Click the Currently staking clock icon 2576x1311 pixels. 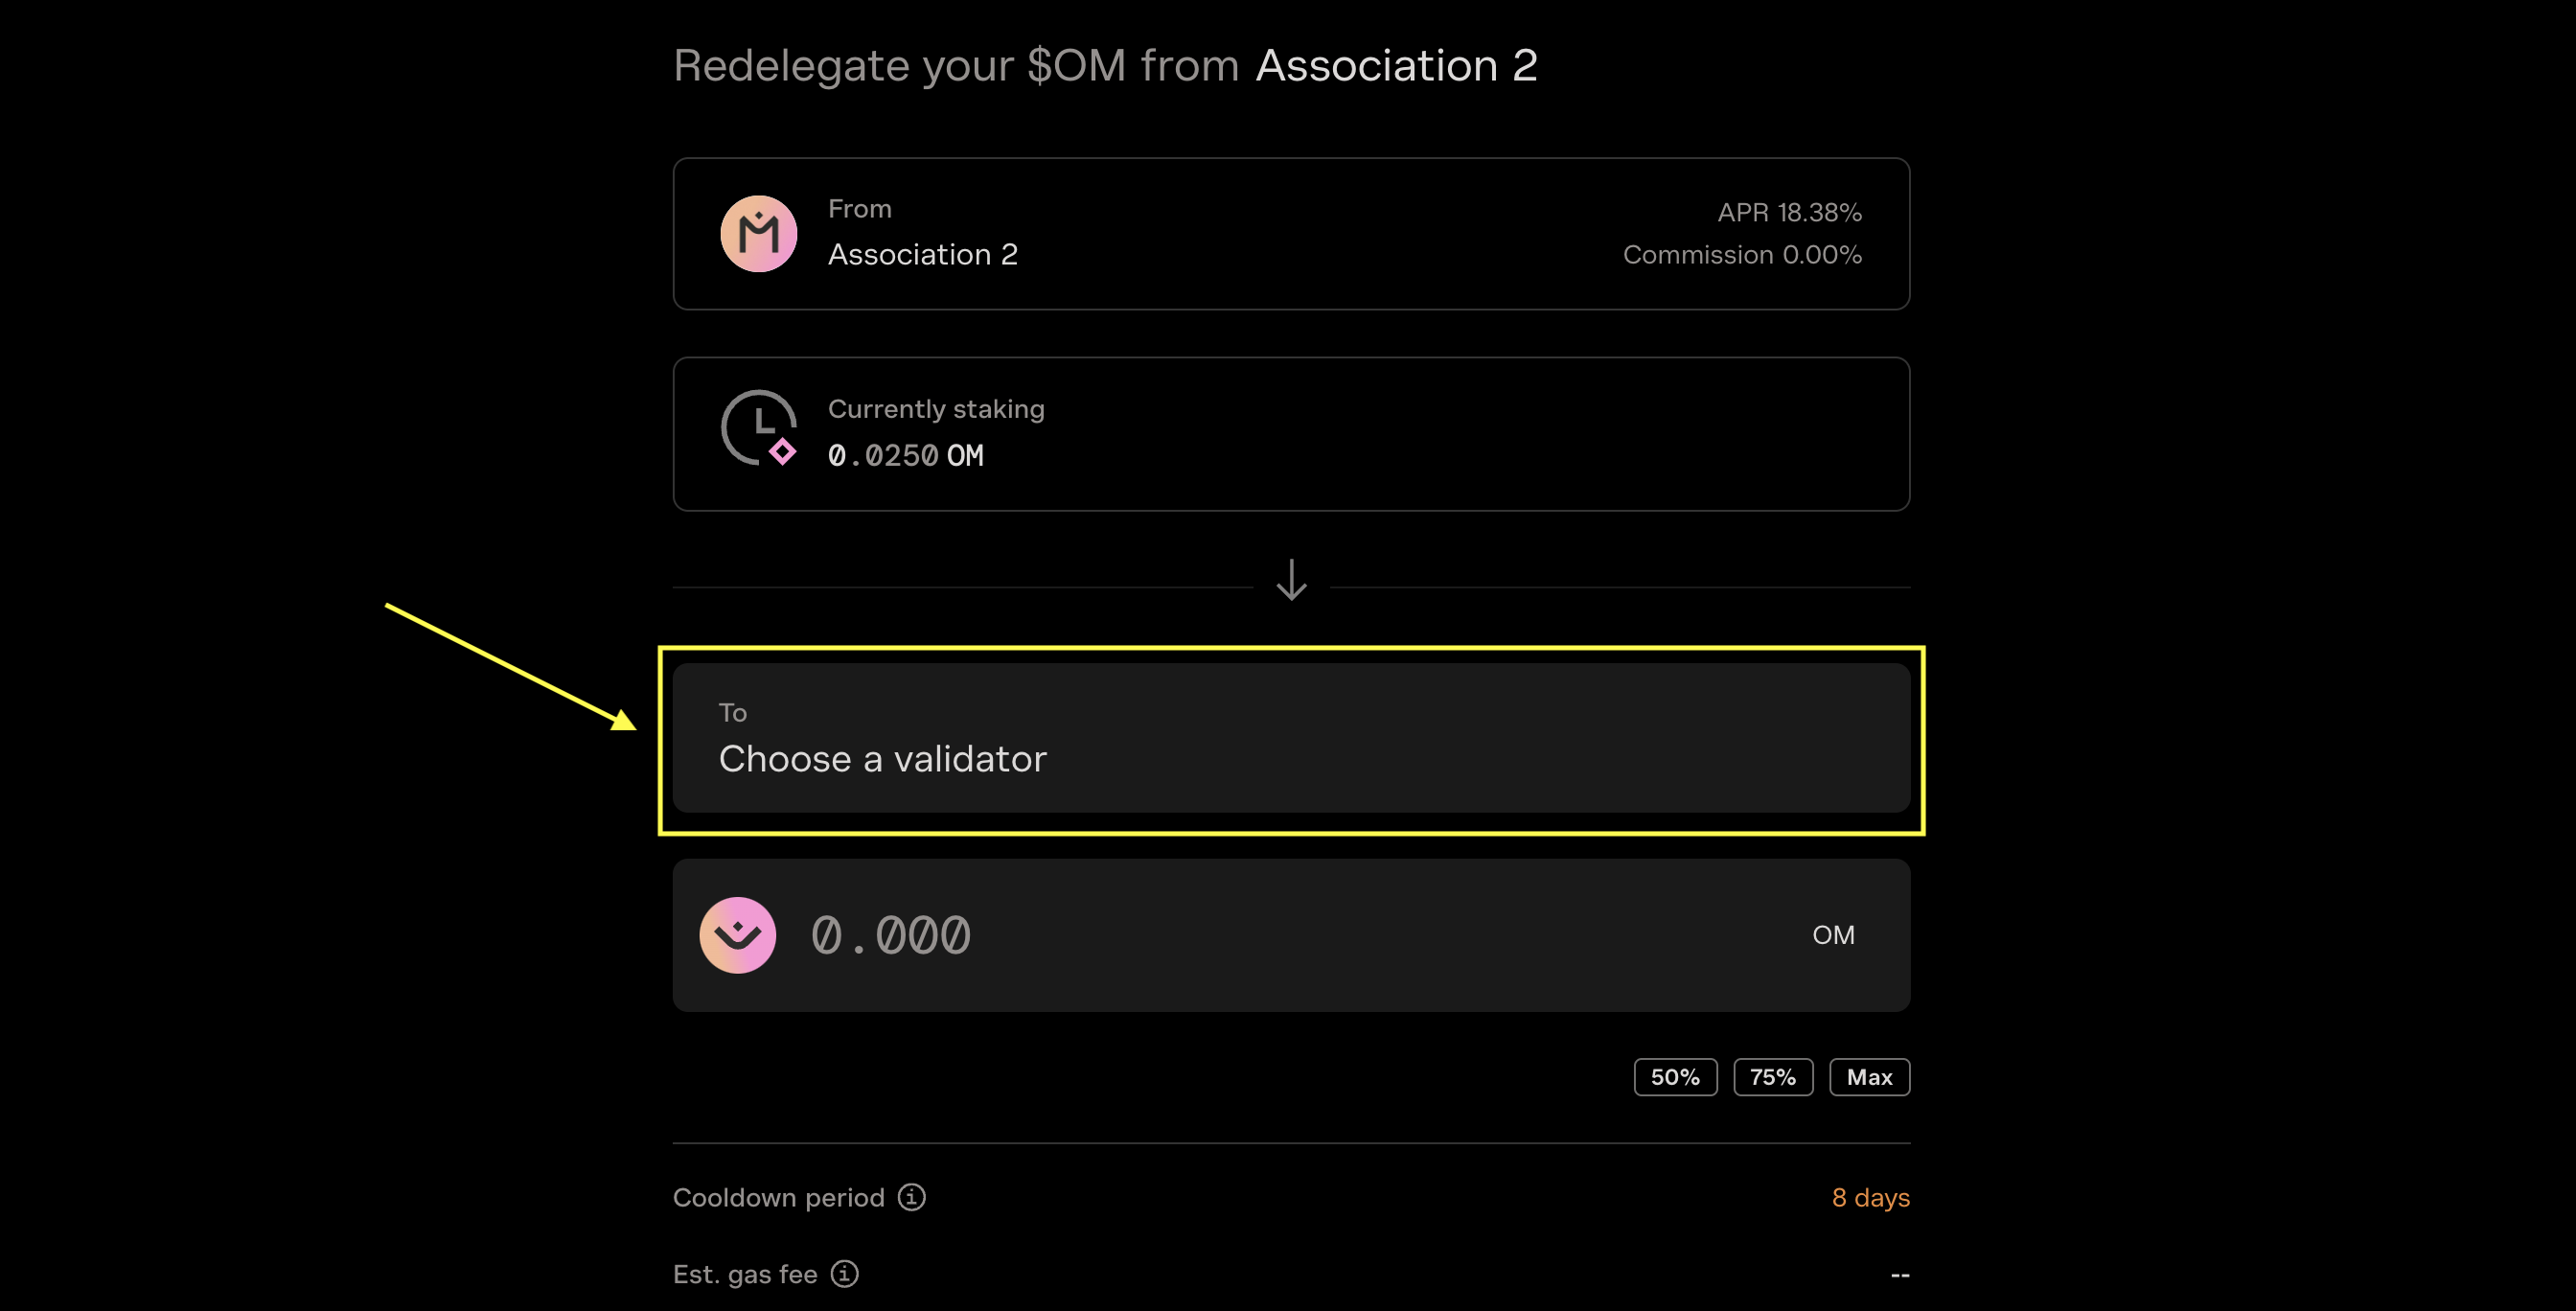coord(759,428)
